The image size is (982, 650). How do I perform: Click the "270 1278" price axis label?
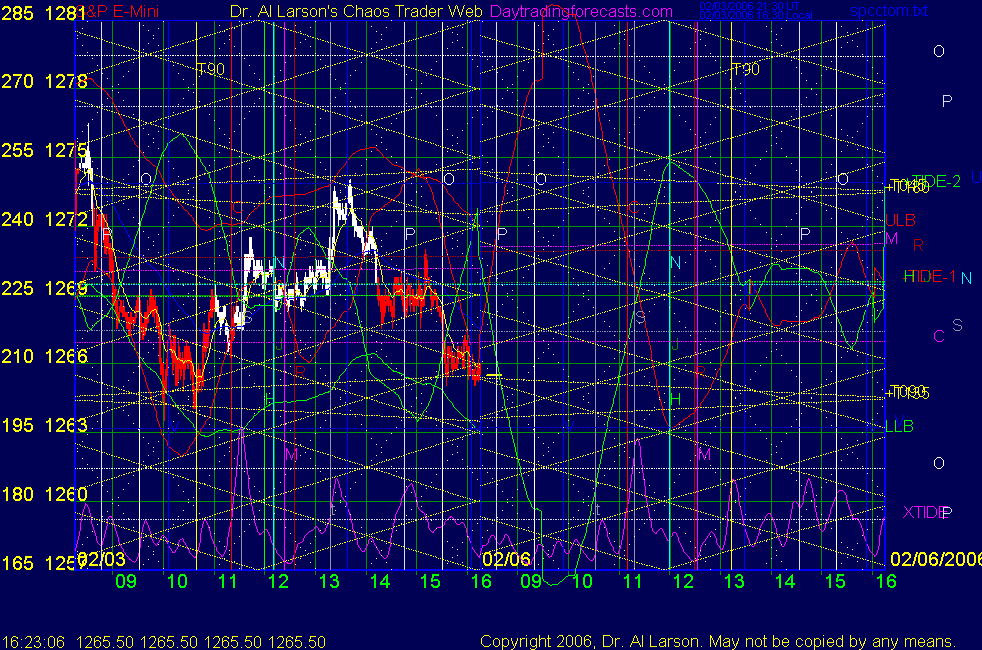(x=44, y=81)
